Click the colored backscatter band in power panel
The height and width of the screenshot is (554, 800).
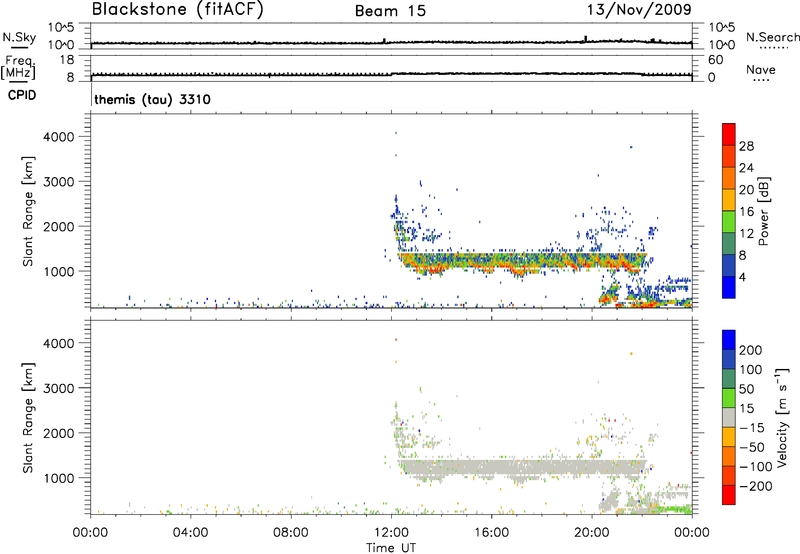point(522,263)
